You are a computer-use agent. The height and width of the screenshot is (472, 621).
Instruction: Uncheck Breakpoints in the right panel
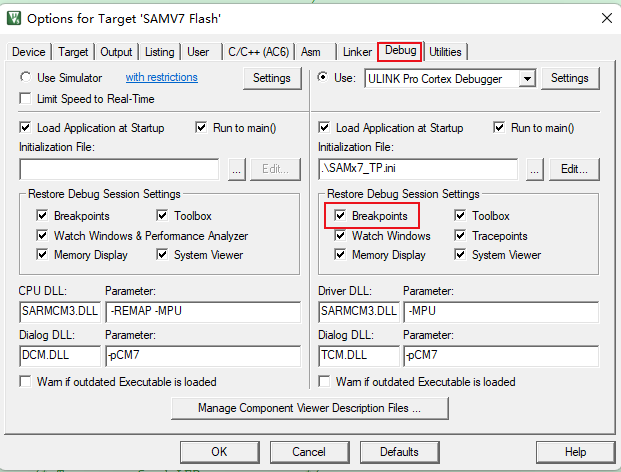coord(341,216)
